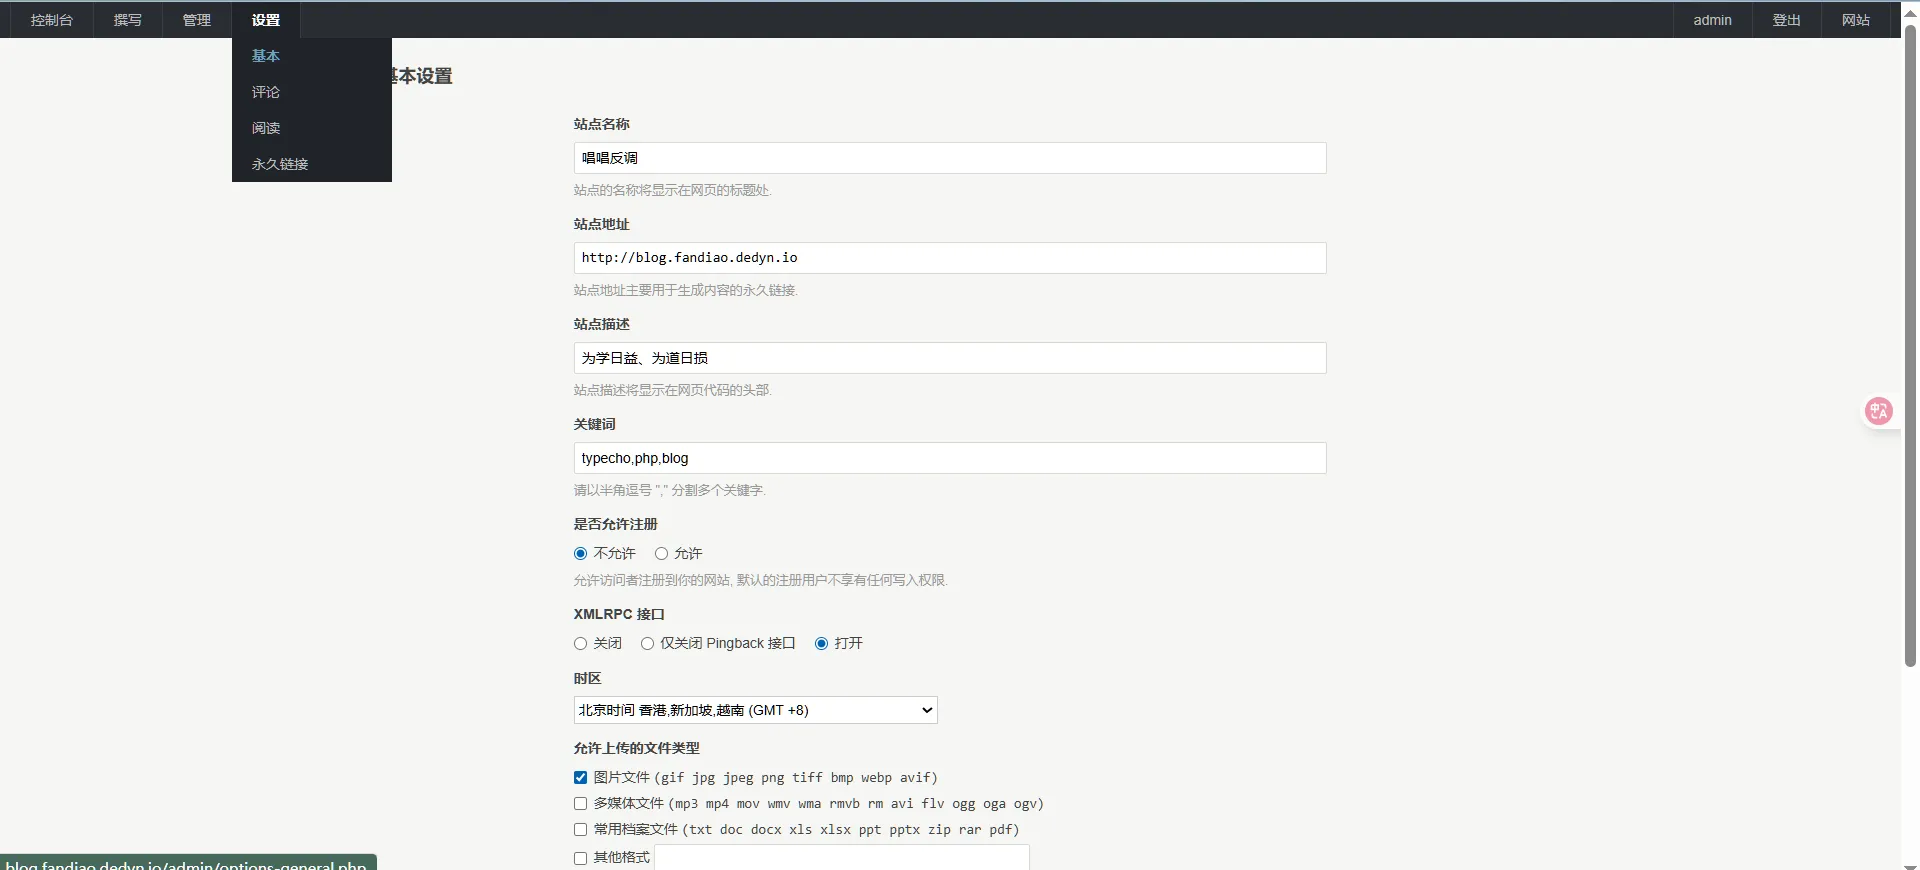Screen dimensions: 1920x870
Task: Click the 站点描述将显示在网页代码的头部 hint
Action: click(x=673, y=390)
